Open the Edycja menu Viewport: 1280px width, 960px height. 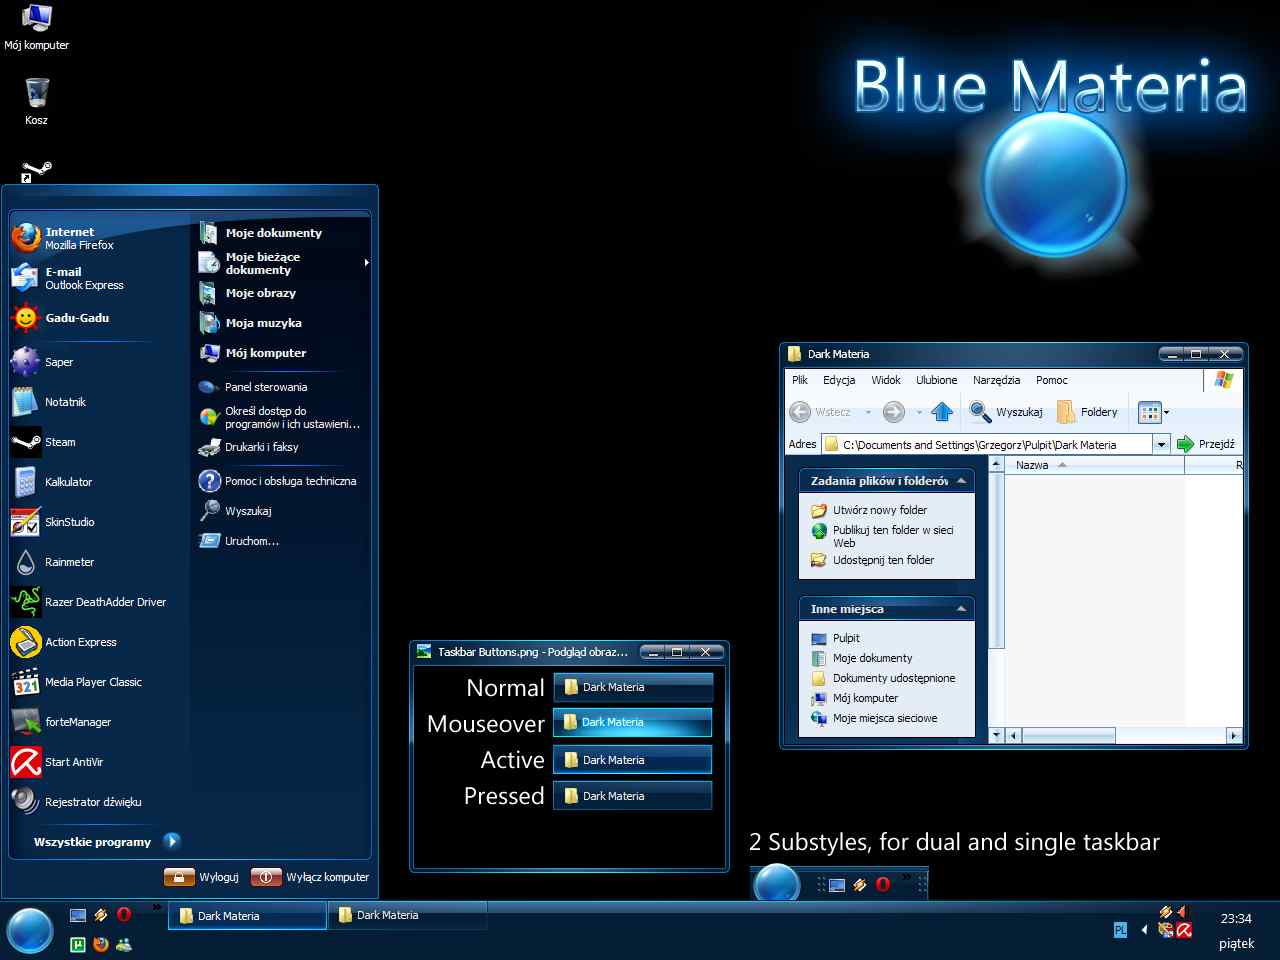[839, 380]
